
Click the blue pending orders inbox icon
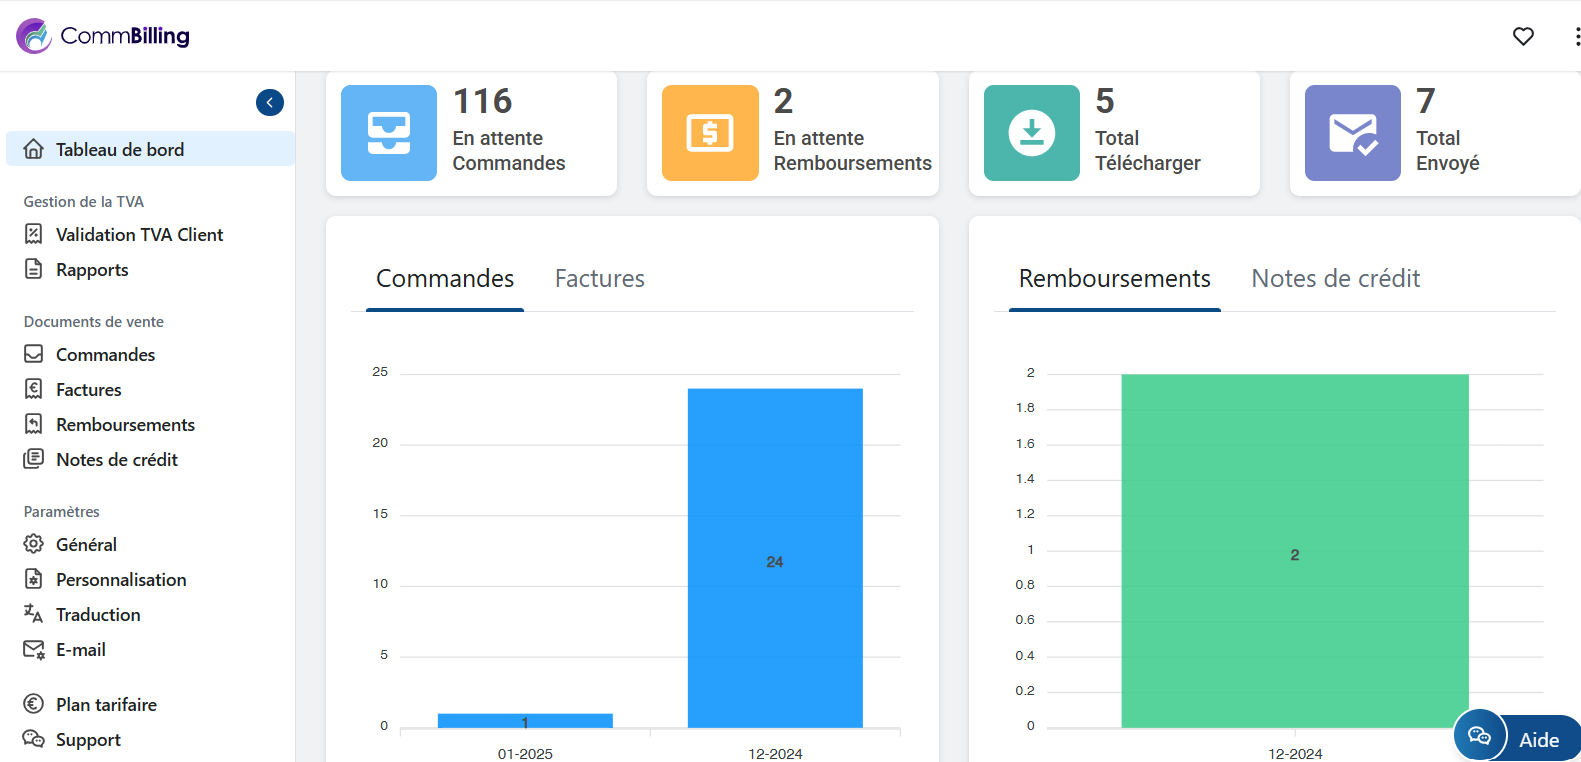tap(389, 133)
